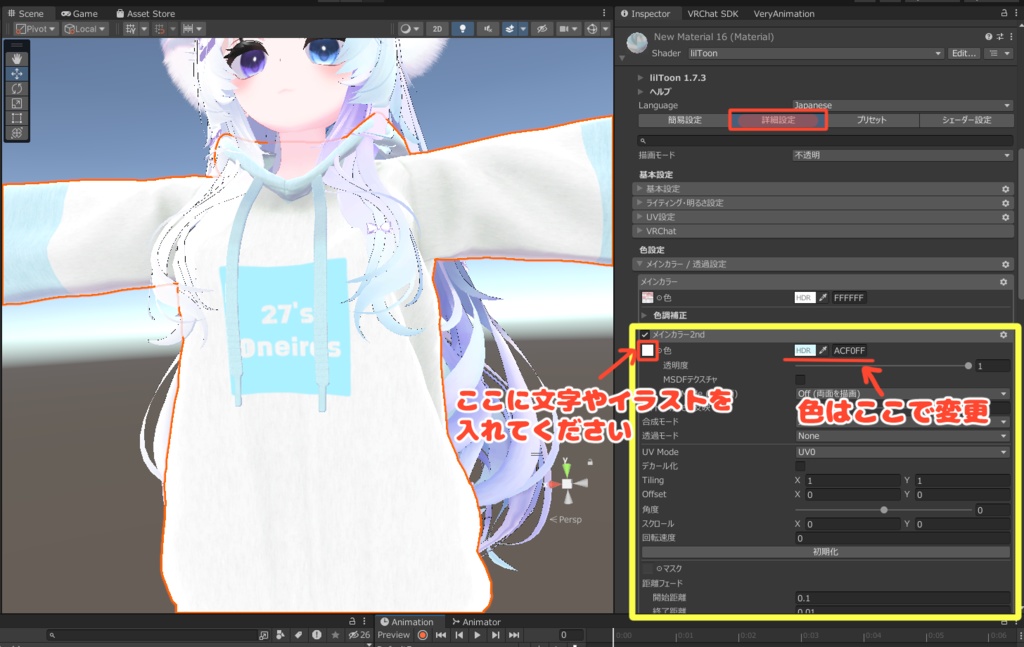Enable the デカール化 checkbox
Screen dimensions: 1024x647
click(x=800, y=466)
